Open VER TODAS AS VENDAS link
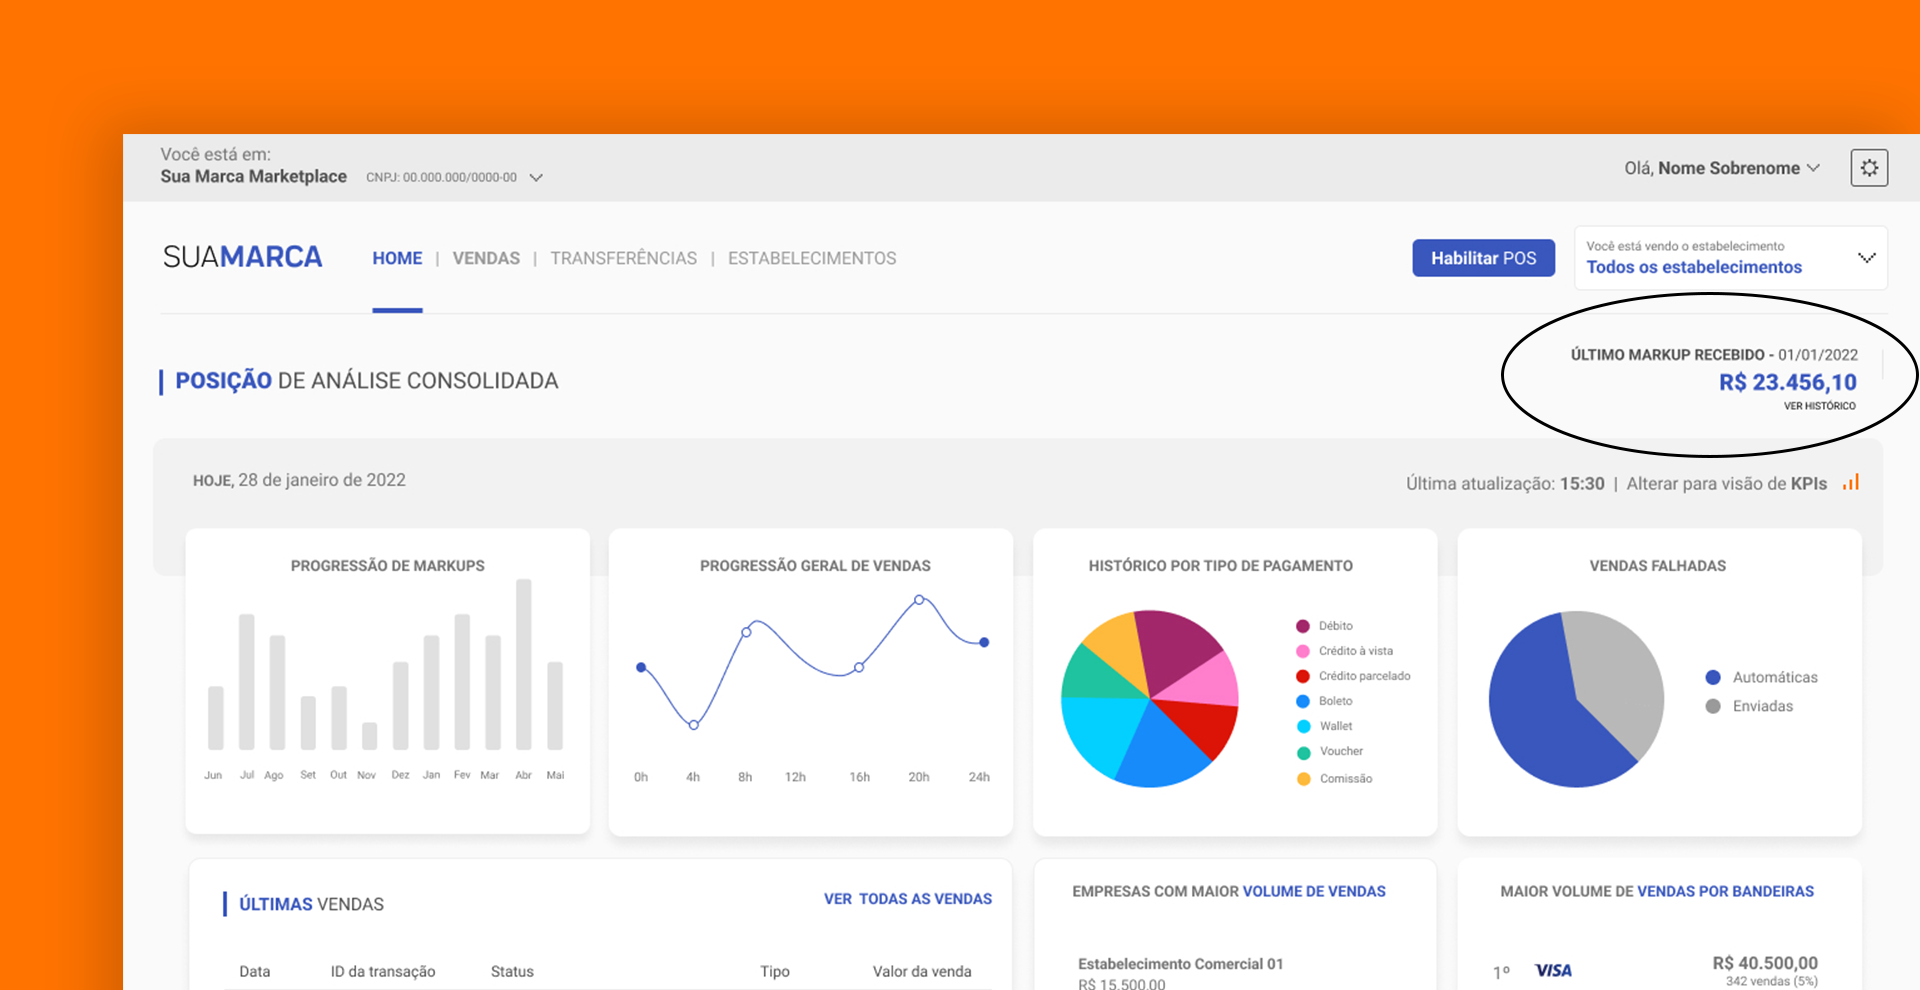This screenshot has width=1920, height=990. pos(908,899)
